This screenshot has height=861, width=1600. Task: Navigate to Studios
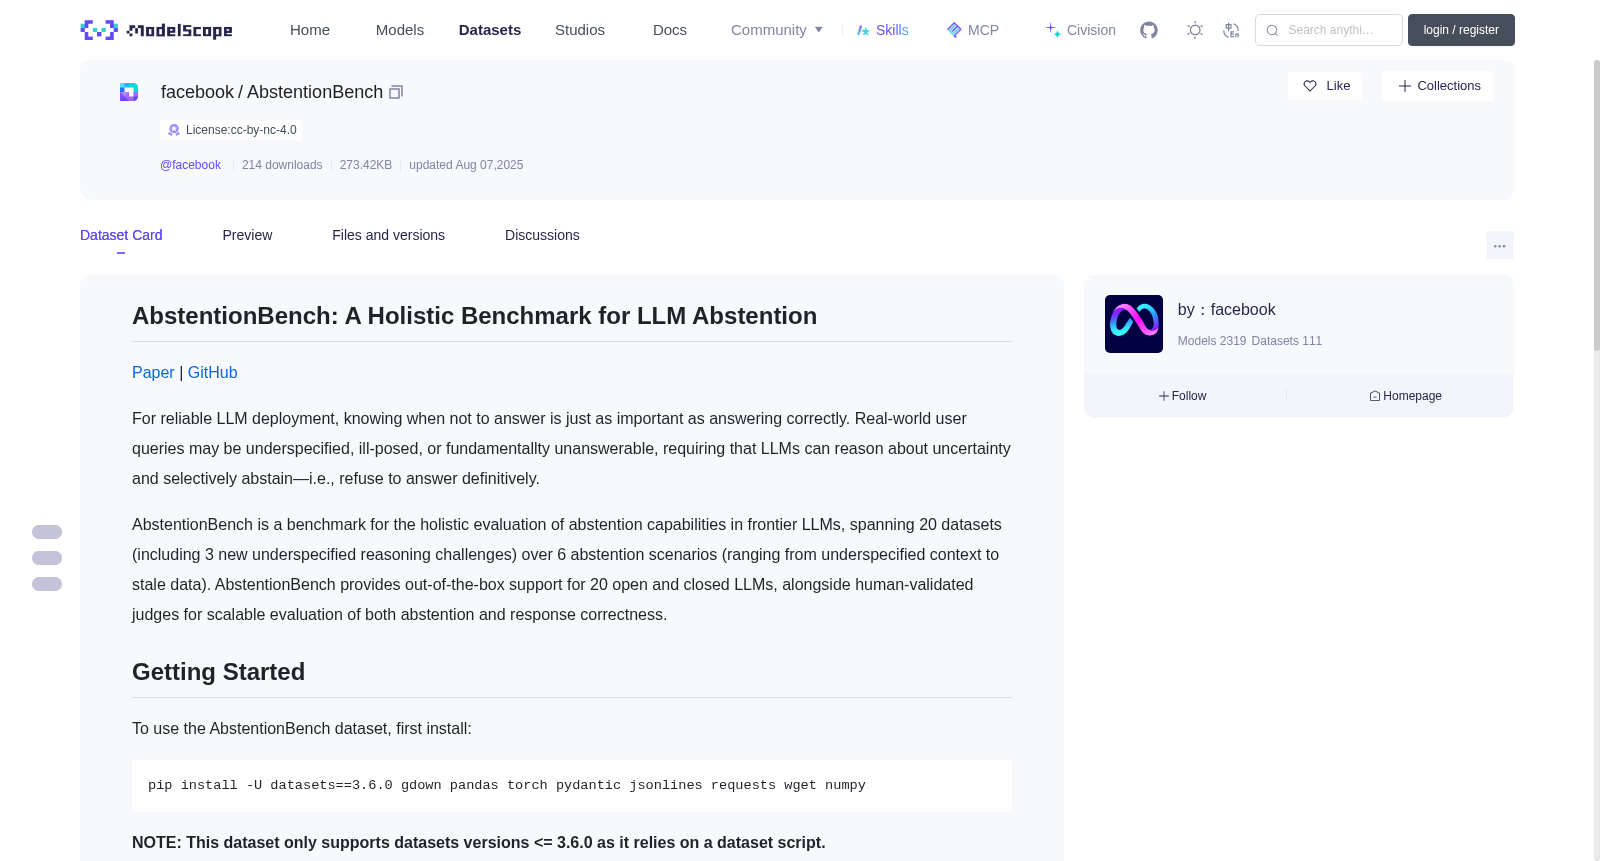coord(580,30)
